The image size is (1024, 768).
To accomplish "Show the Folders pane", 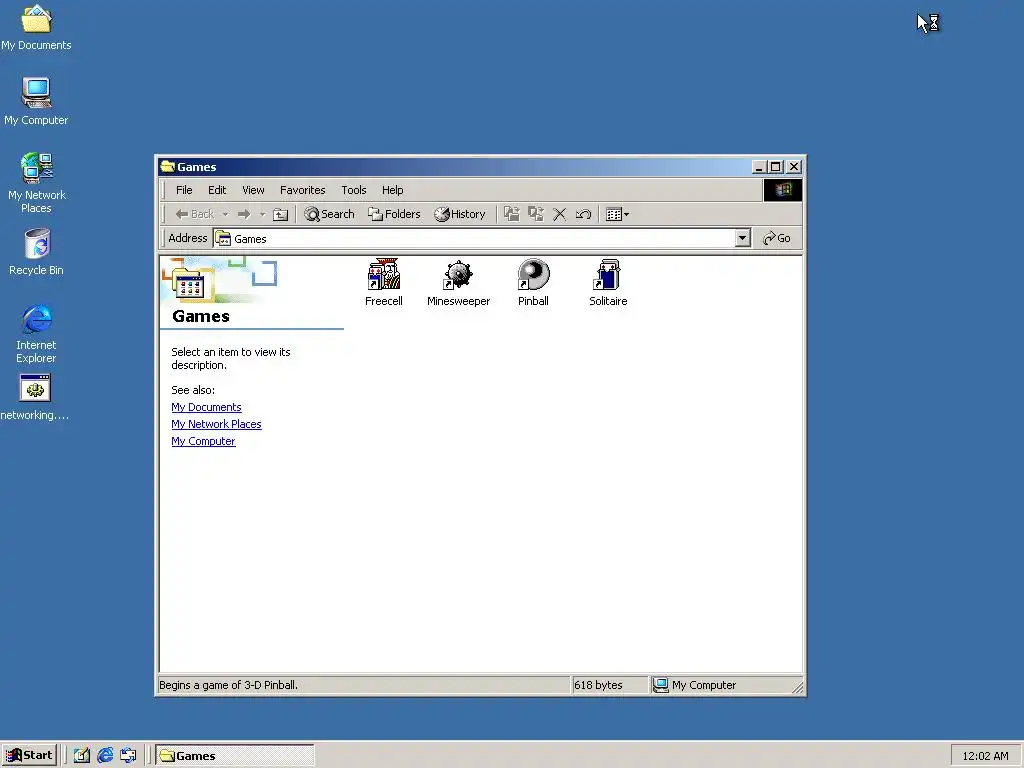I will click(394, 214).
